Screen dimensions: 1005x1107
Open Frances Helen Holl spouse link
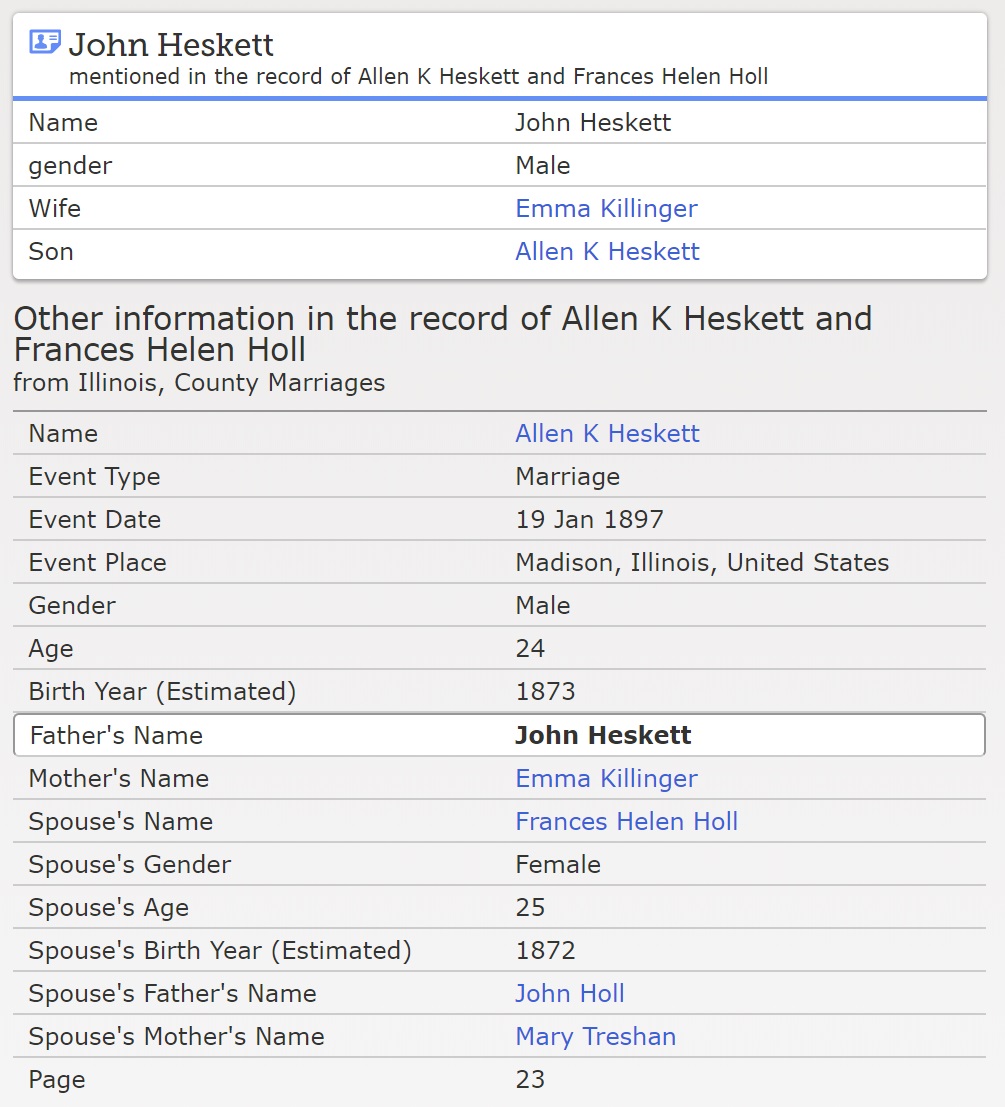pos(626,821)
